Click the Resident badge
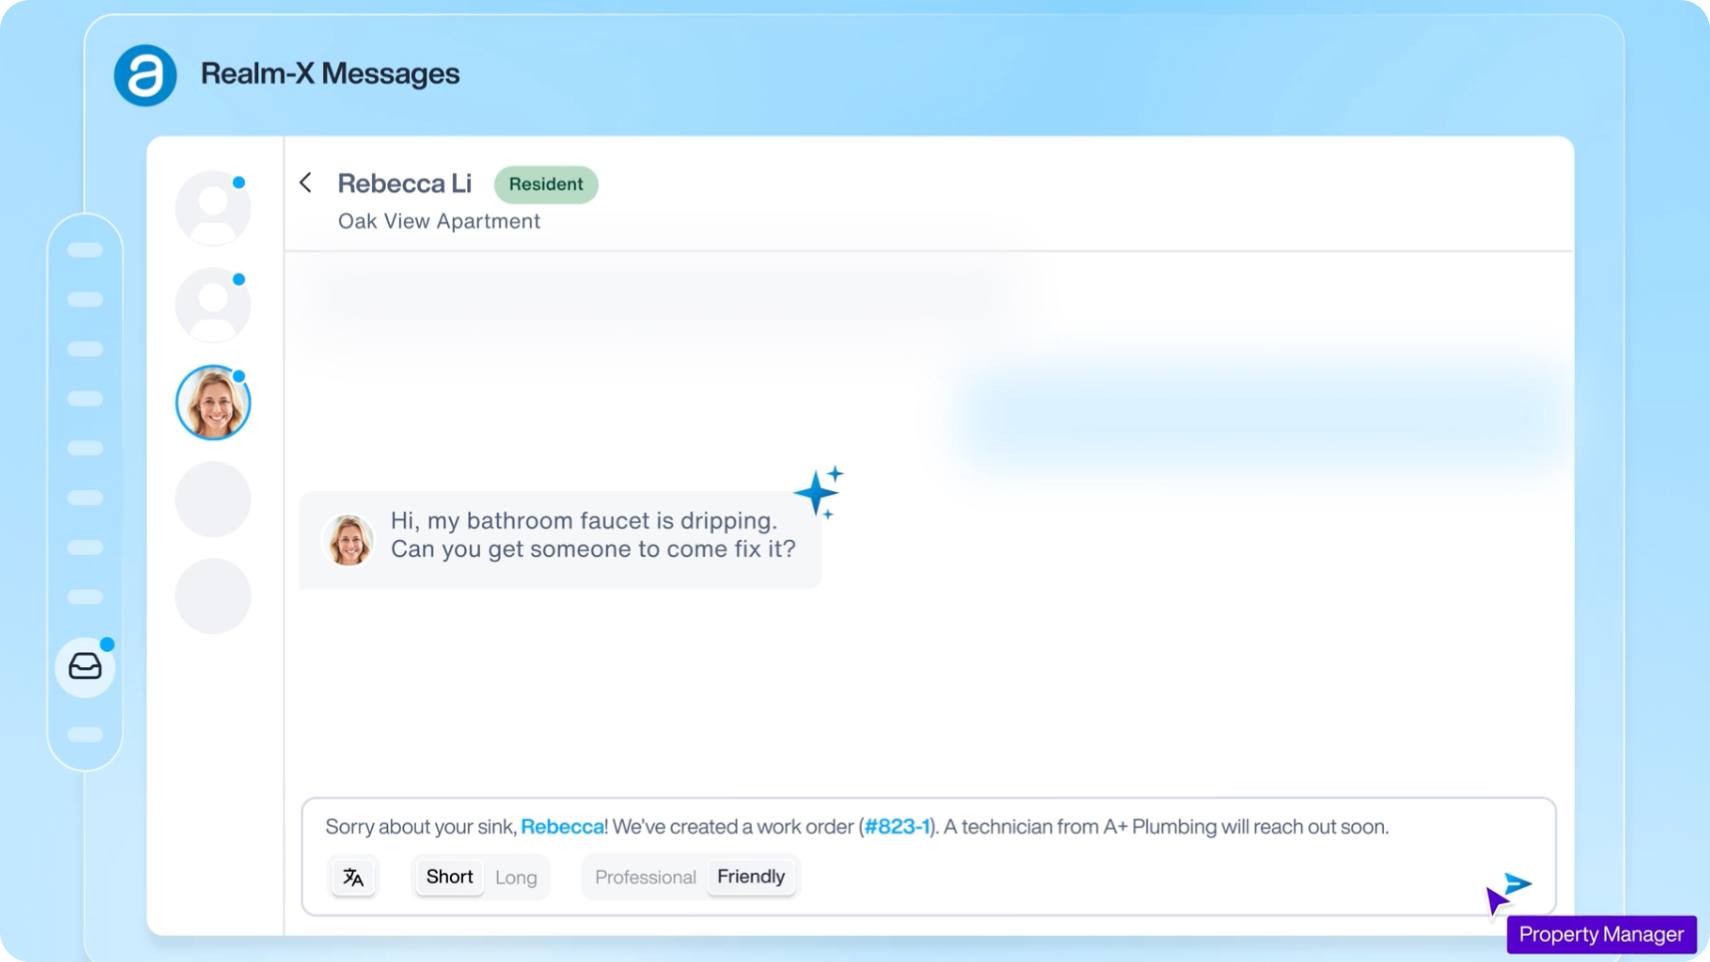The image size is (1710, 962). coord(546,184)
